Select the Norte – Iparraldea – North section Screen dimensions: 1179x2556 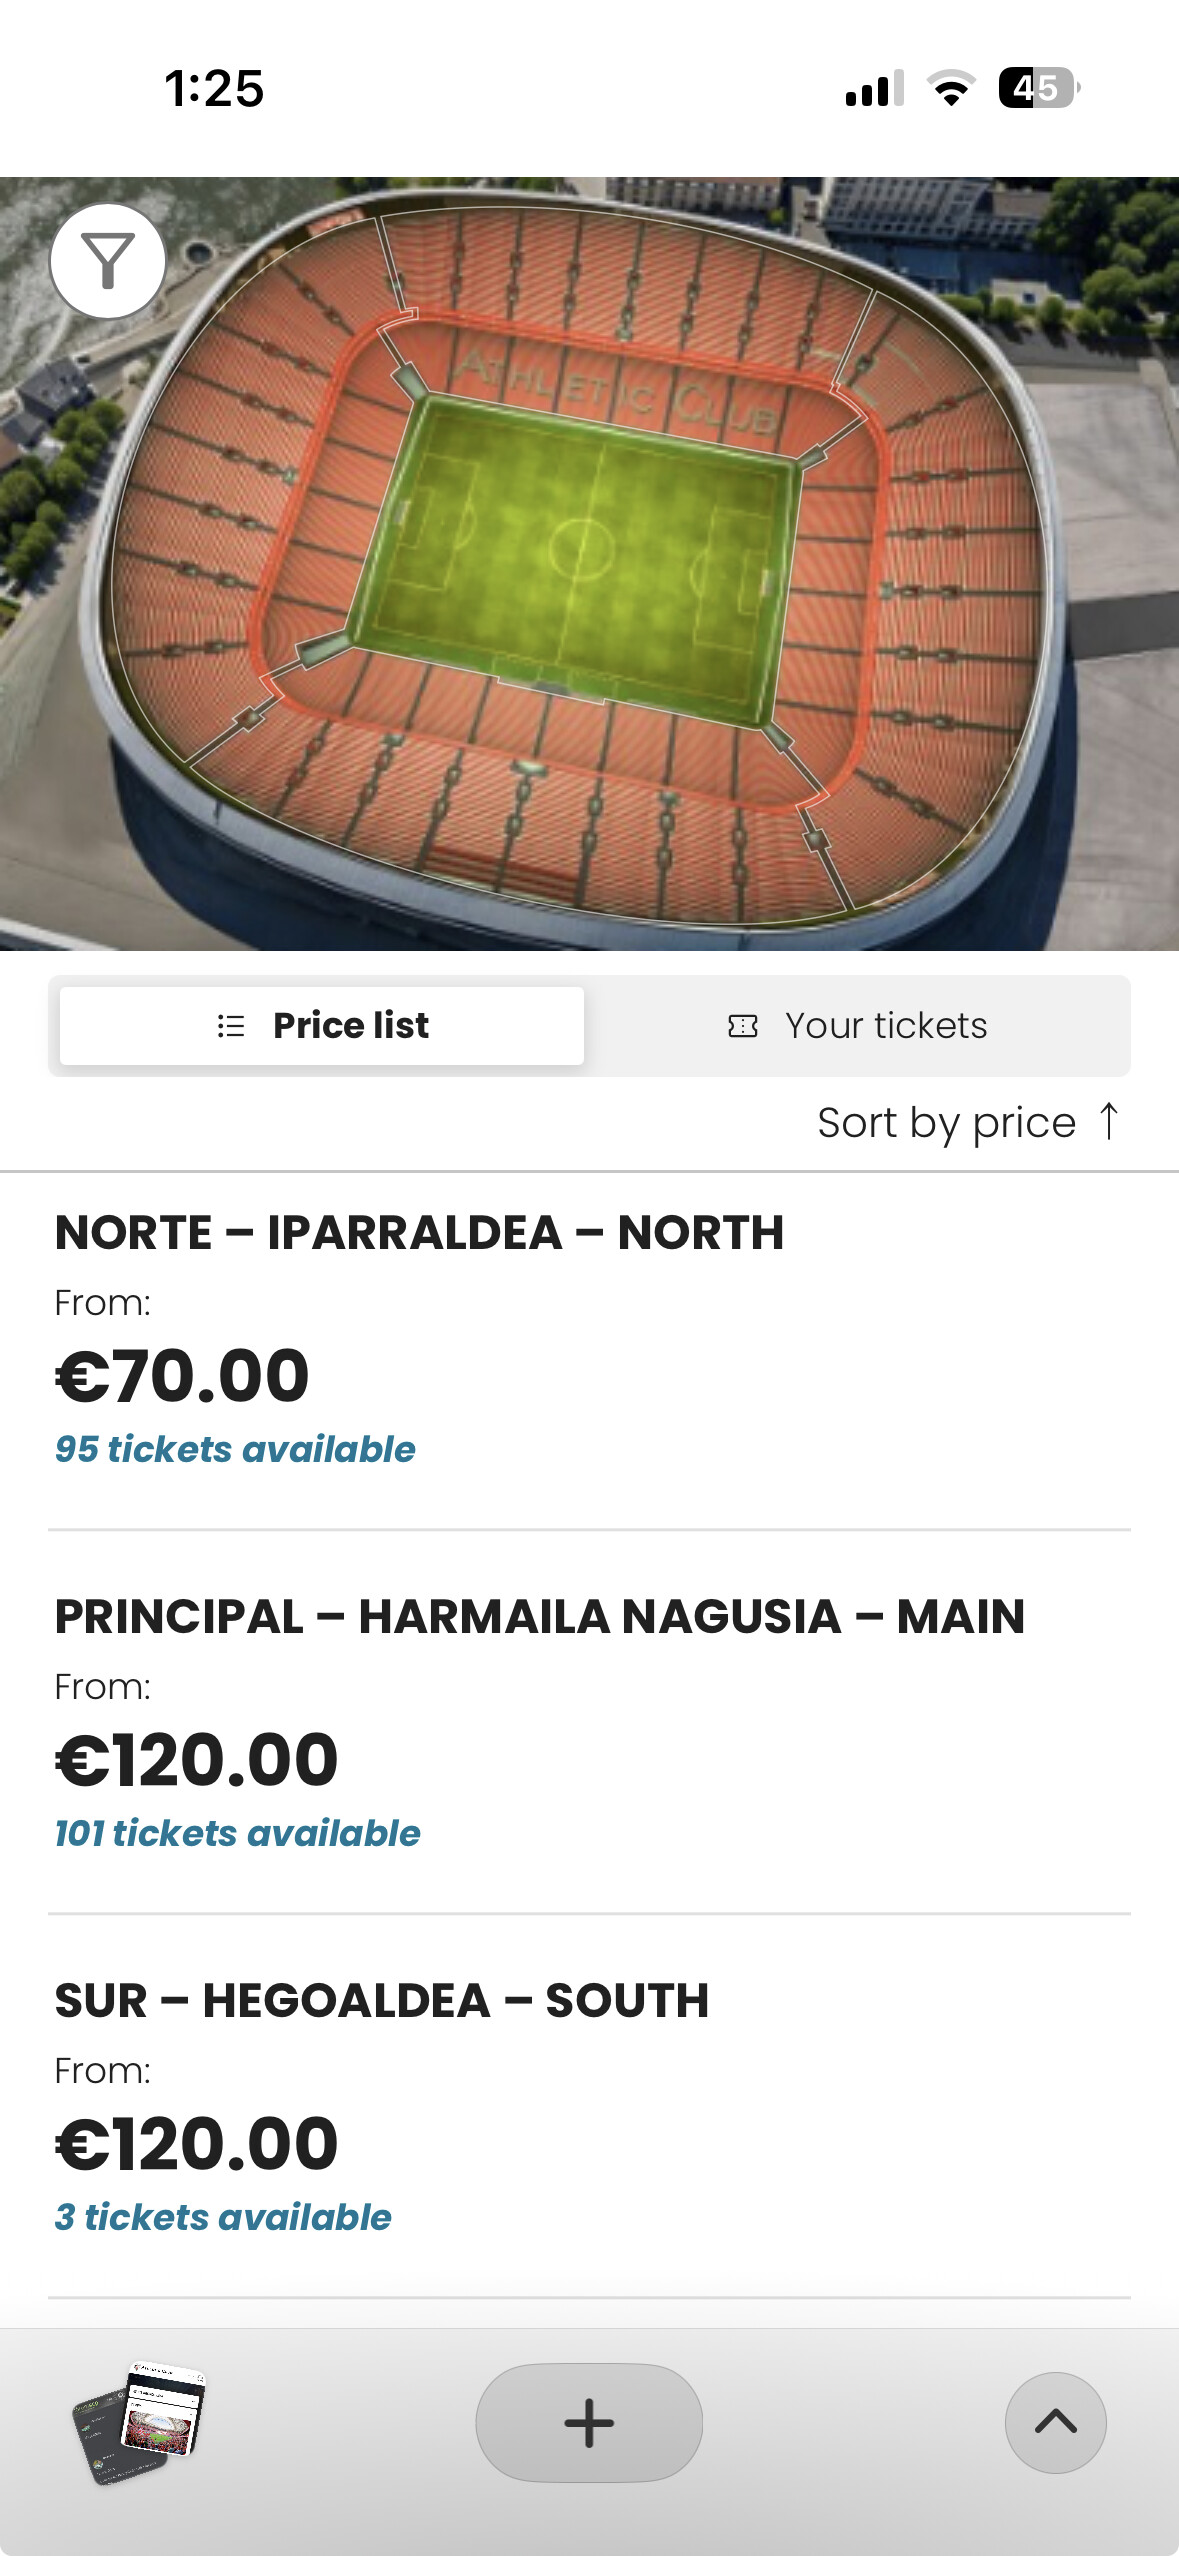(x=419, y=1232)
